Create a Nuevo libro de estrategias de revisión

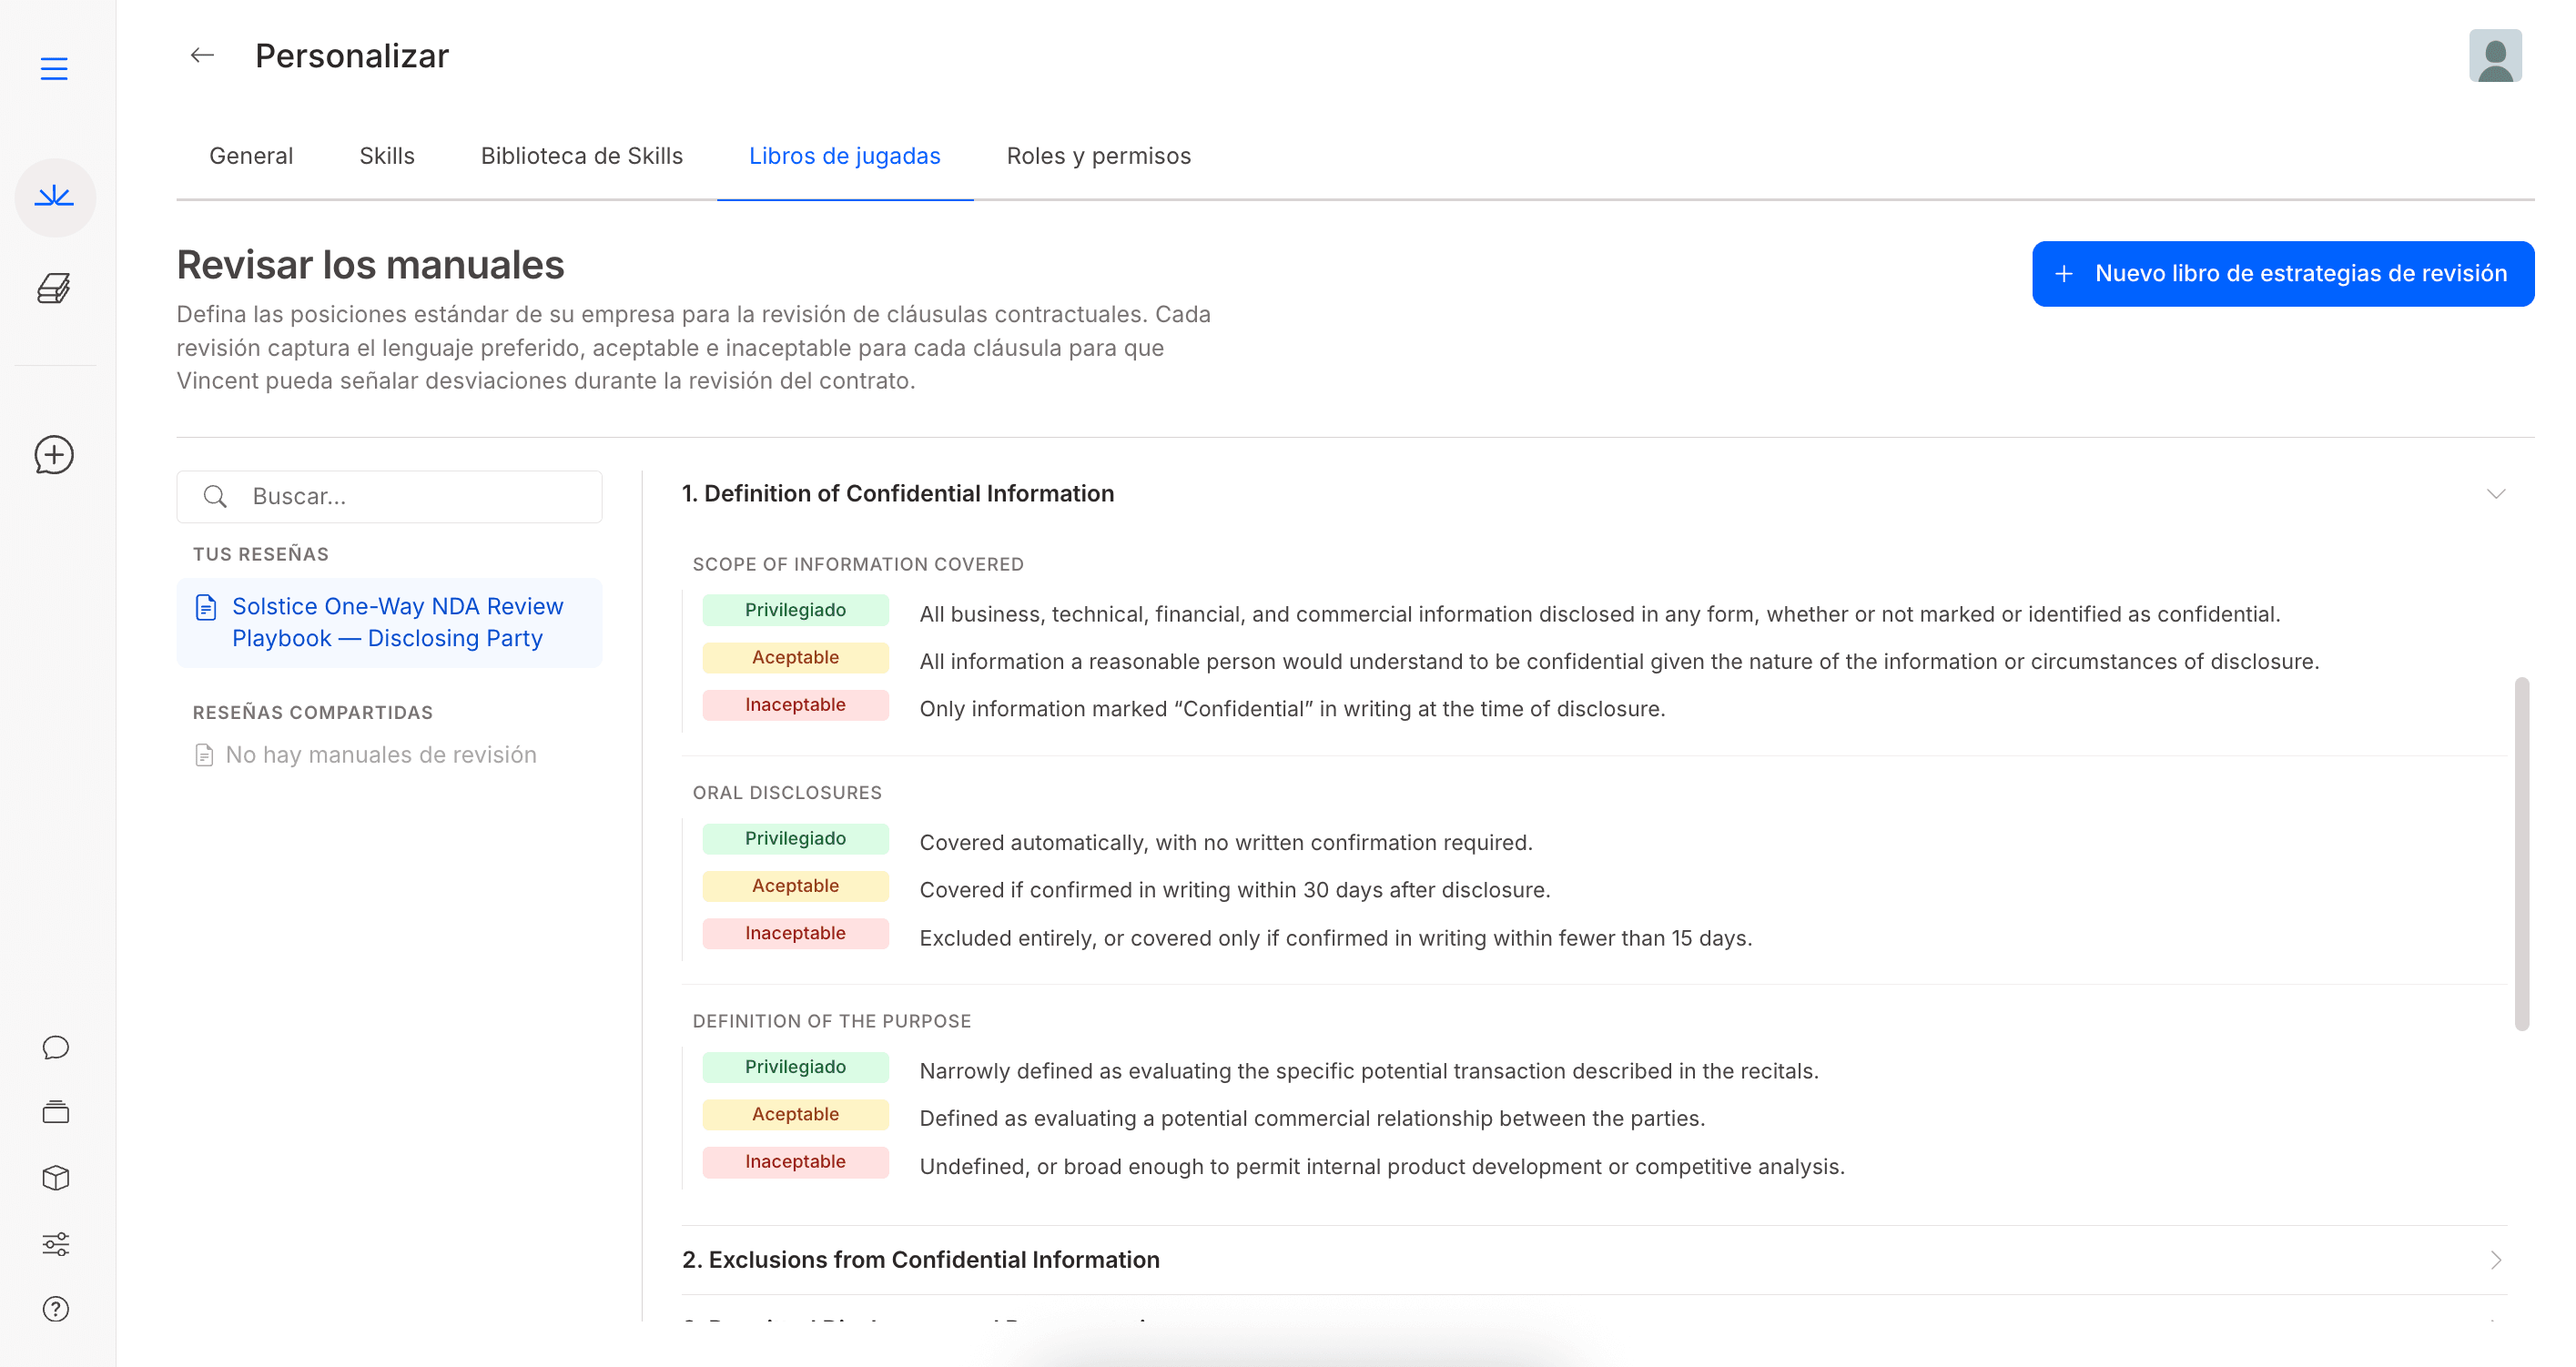point(2283,273)
